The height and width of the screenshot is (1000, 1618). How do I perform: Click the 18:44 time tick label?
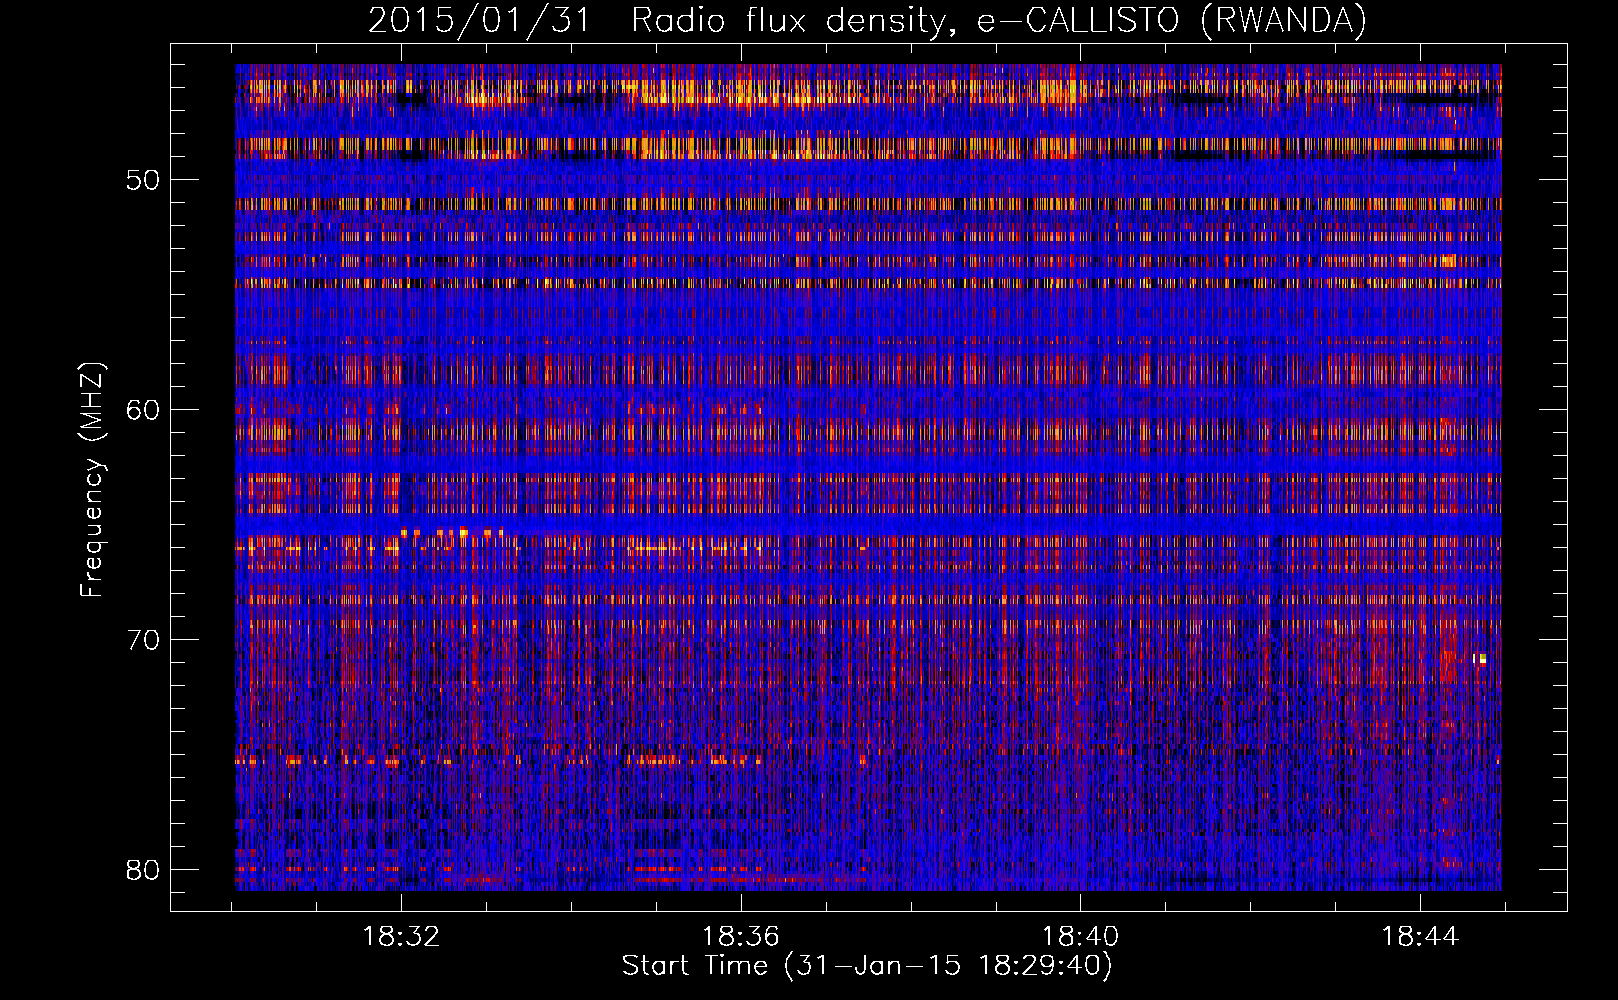pyautogui.click(x=1420, y=937)
